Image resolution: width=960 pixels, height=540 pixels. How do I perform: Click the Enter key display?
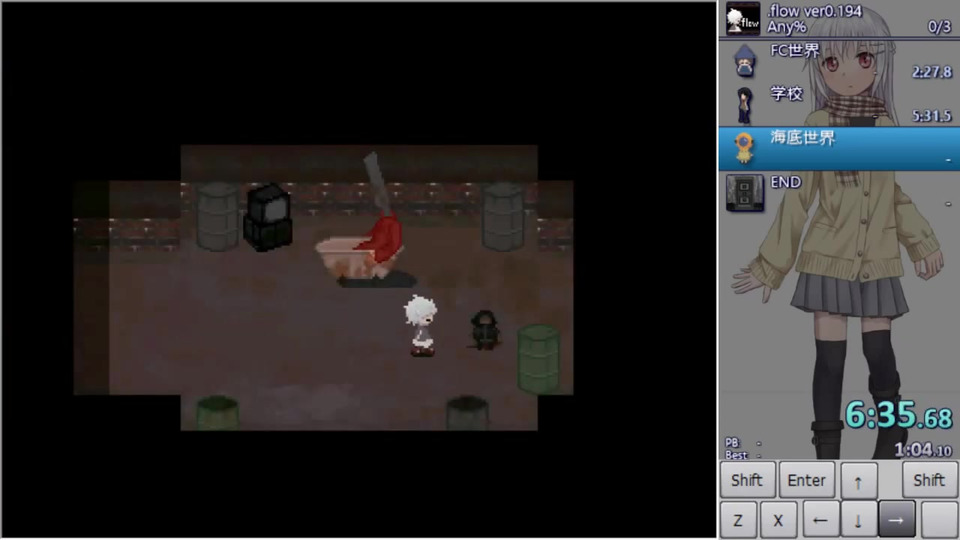click(806, 480)
